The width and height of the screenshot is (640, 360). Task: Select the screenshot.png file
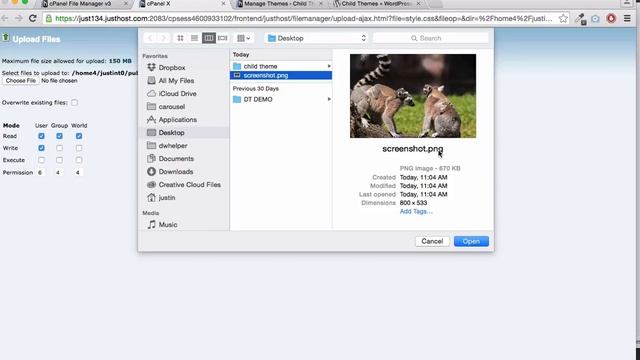pyautogui.click(x=281, y=76)
